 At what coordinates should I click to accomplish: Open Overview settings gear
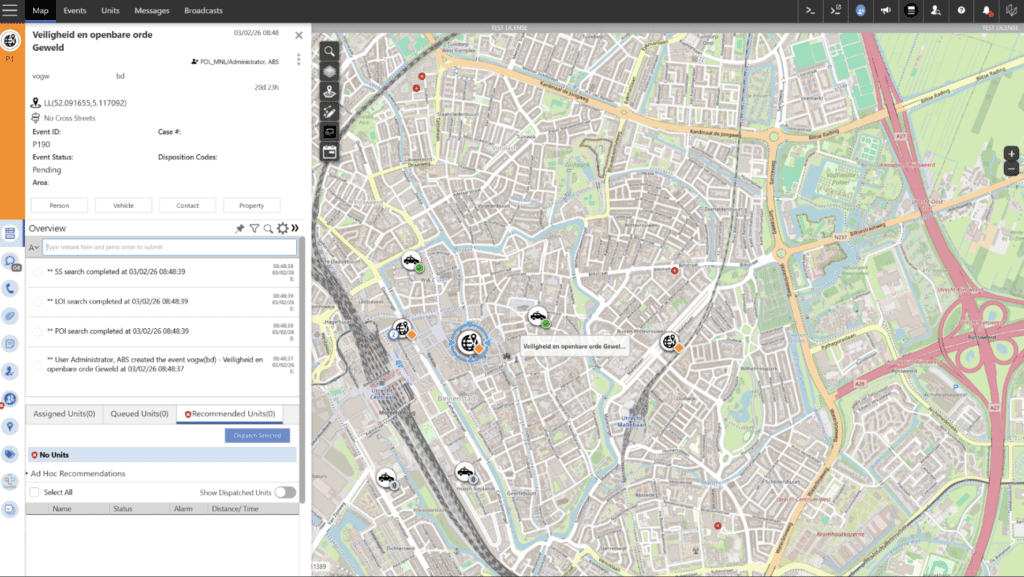[282, 229]
